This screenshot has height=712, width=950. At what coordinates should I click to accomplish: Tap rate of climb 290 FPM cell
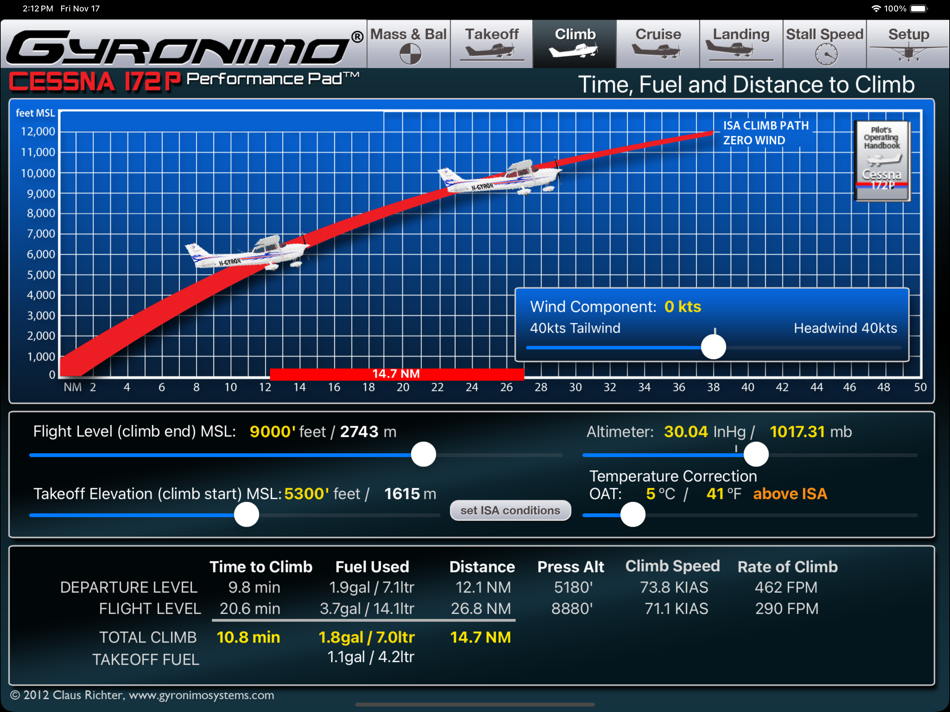pyautogui.click(x=786, y=608)
